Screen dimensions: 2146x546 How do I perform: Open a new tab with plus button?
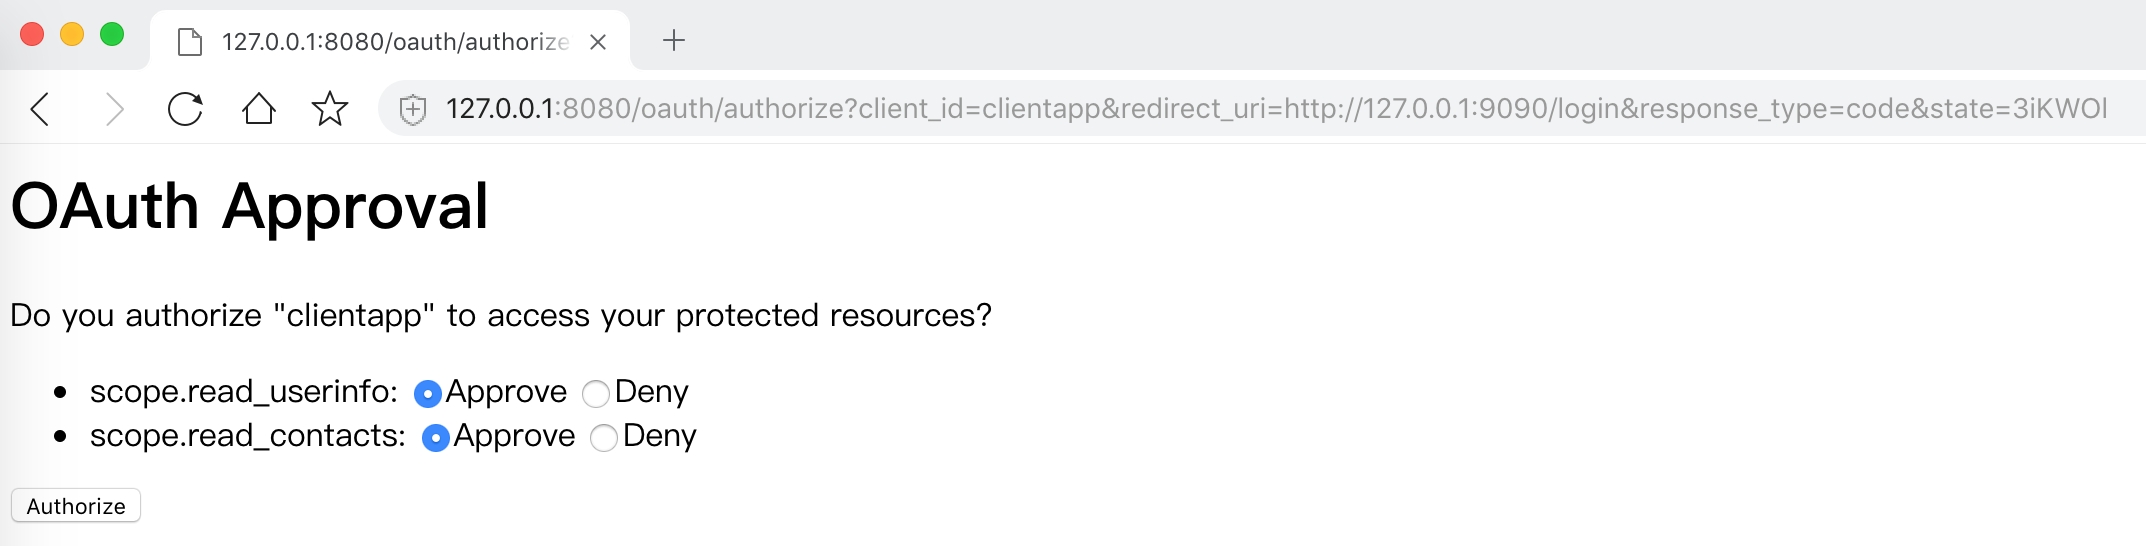(x=674, y=41)
